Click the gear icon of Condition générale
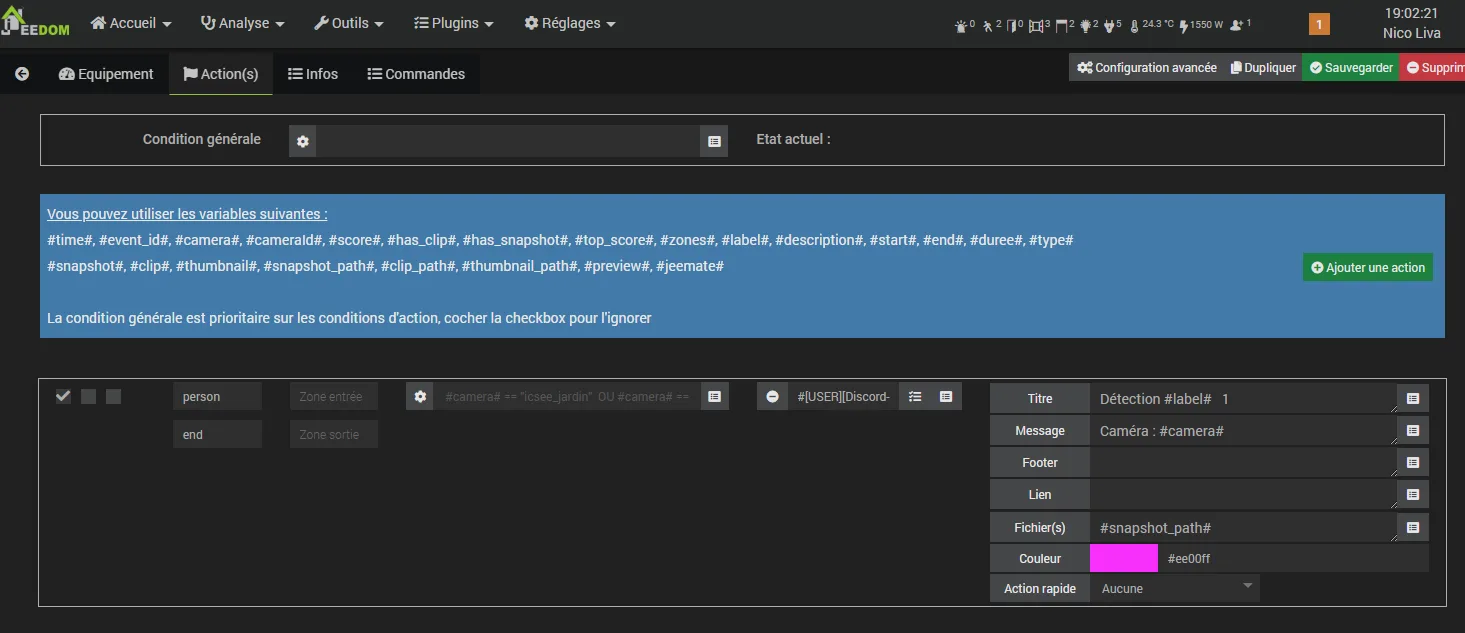The height and width of the screenshot is (633, 1465). click(x=302, y=142)
